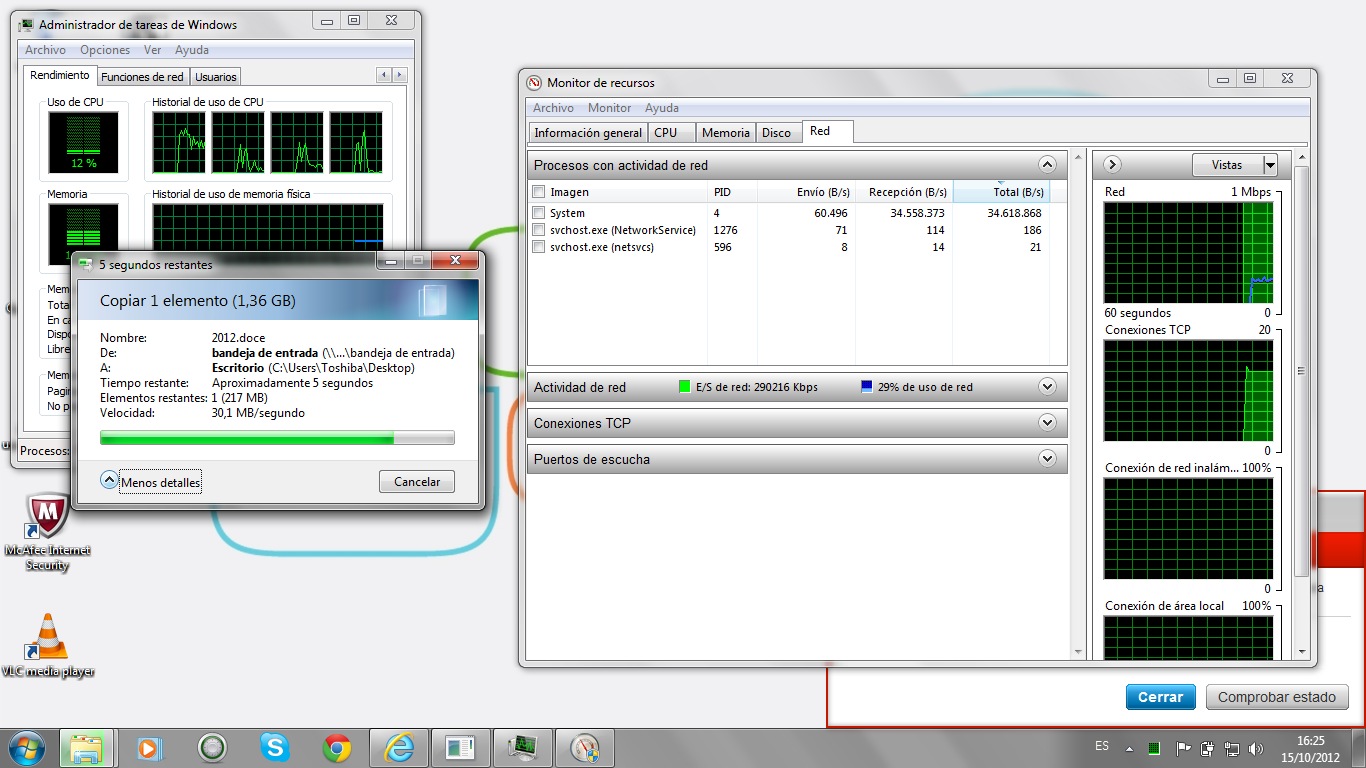Open Google Chrome from the taskbar
This screenshot has height=768, width=1366.
[336, 748]
